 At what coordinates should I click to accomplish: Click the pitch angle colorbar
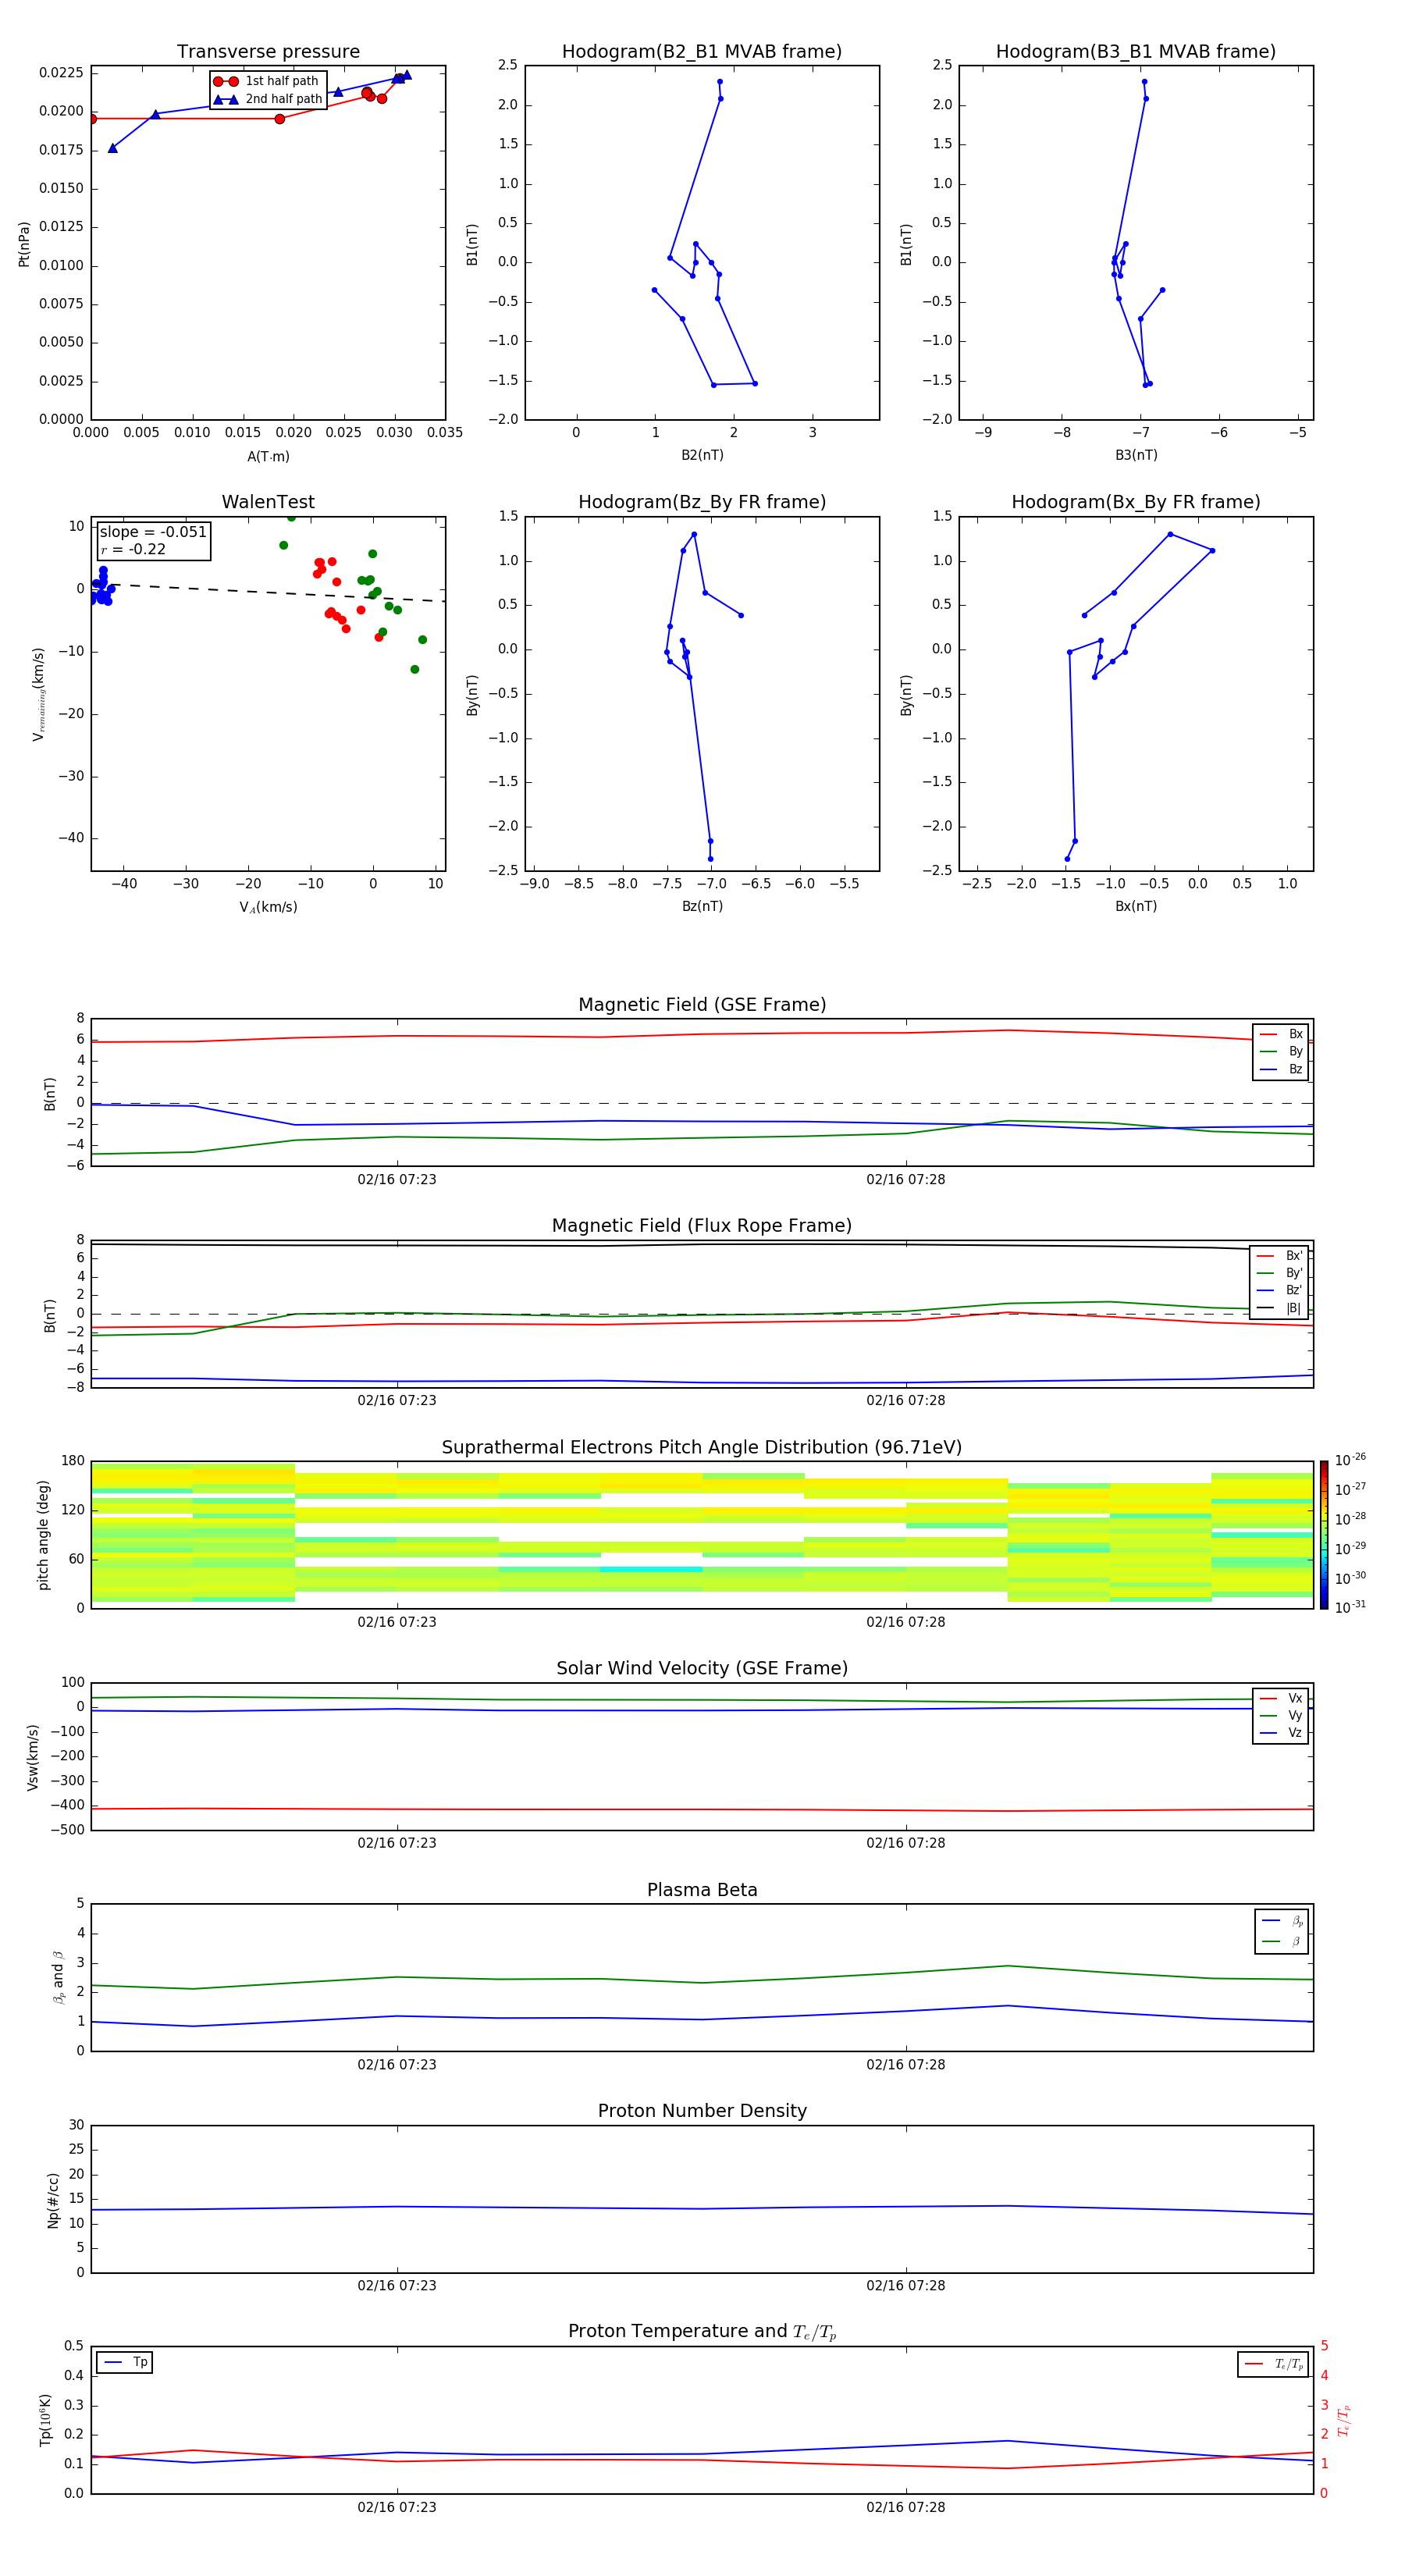tap(1323, 1535)
